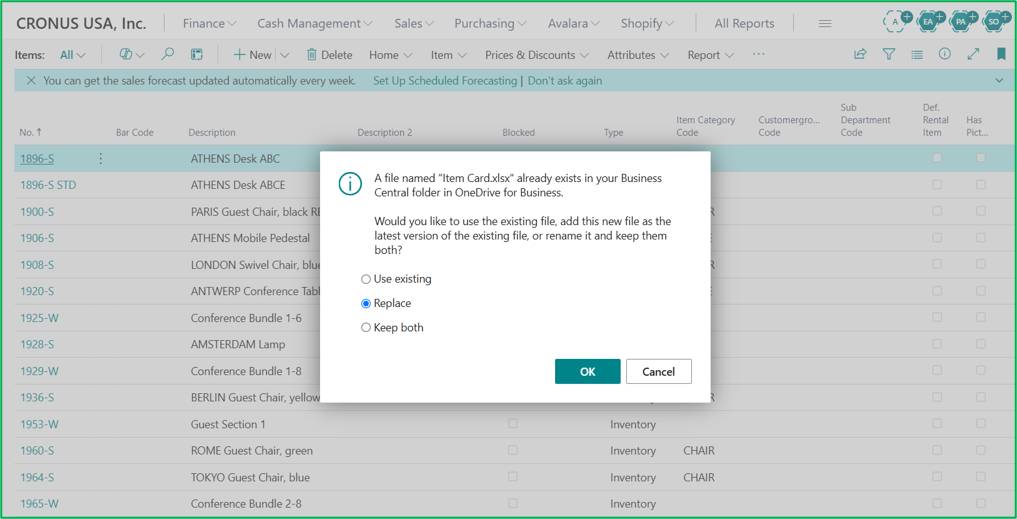Show the information FactBox icon

[944, 54]
